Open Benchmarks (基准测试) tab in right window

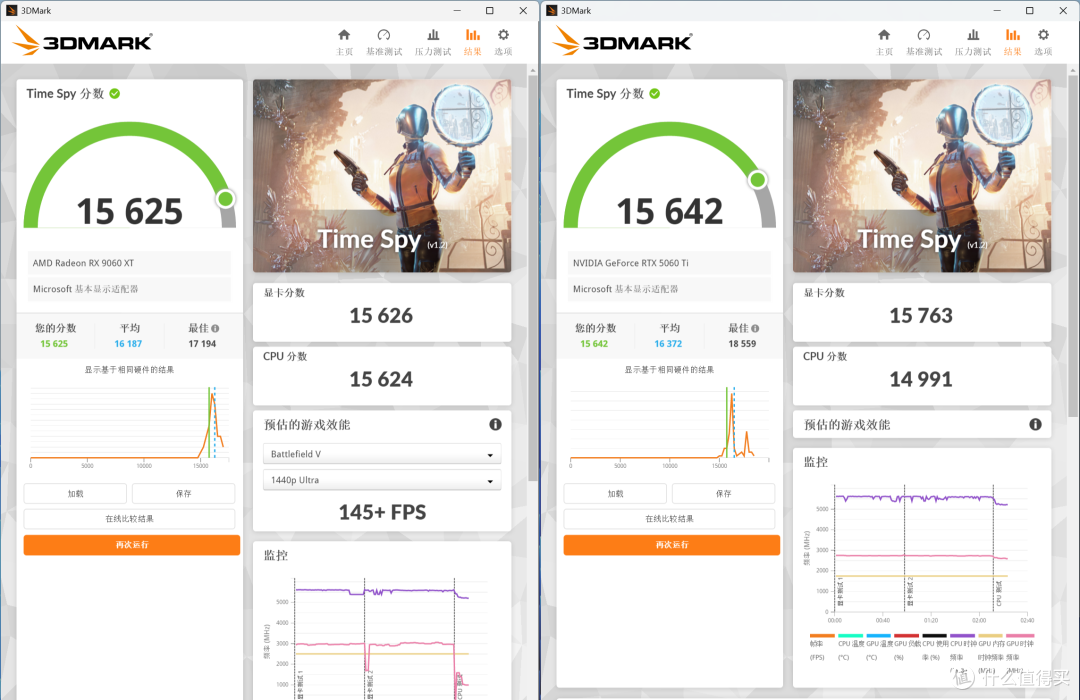(x=924, y=42)
